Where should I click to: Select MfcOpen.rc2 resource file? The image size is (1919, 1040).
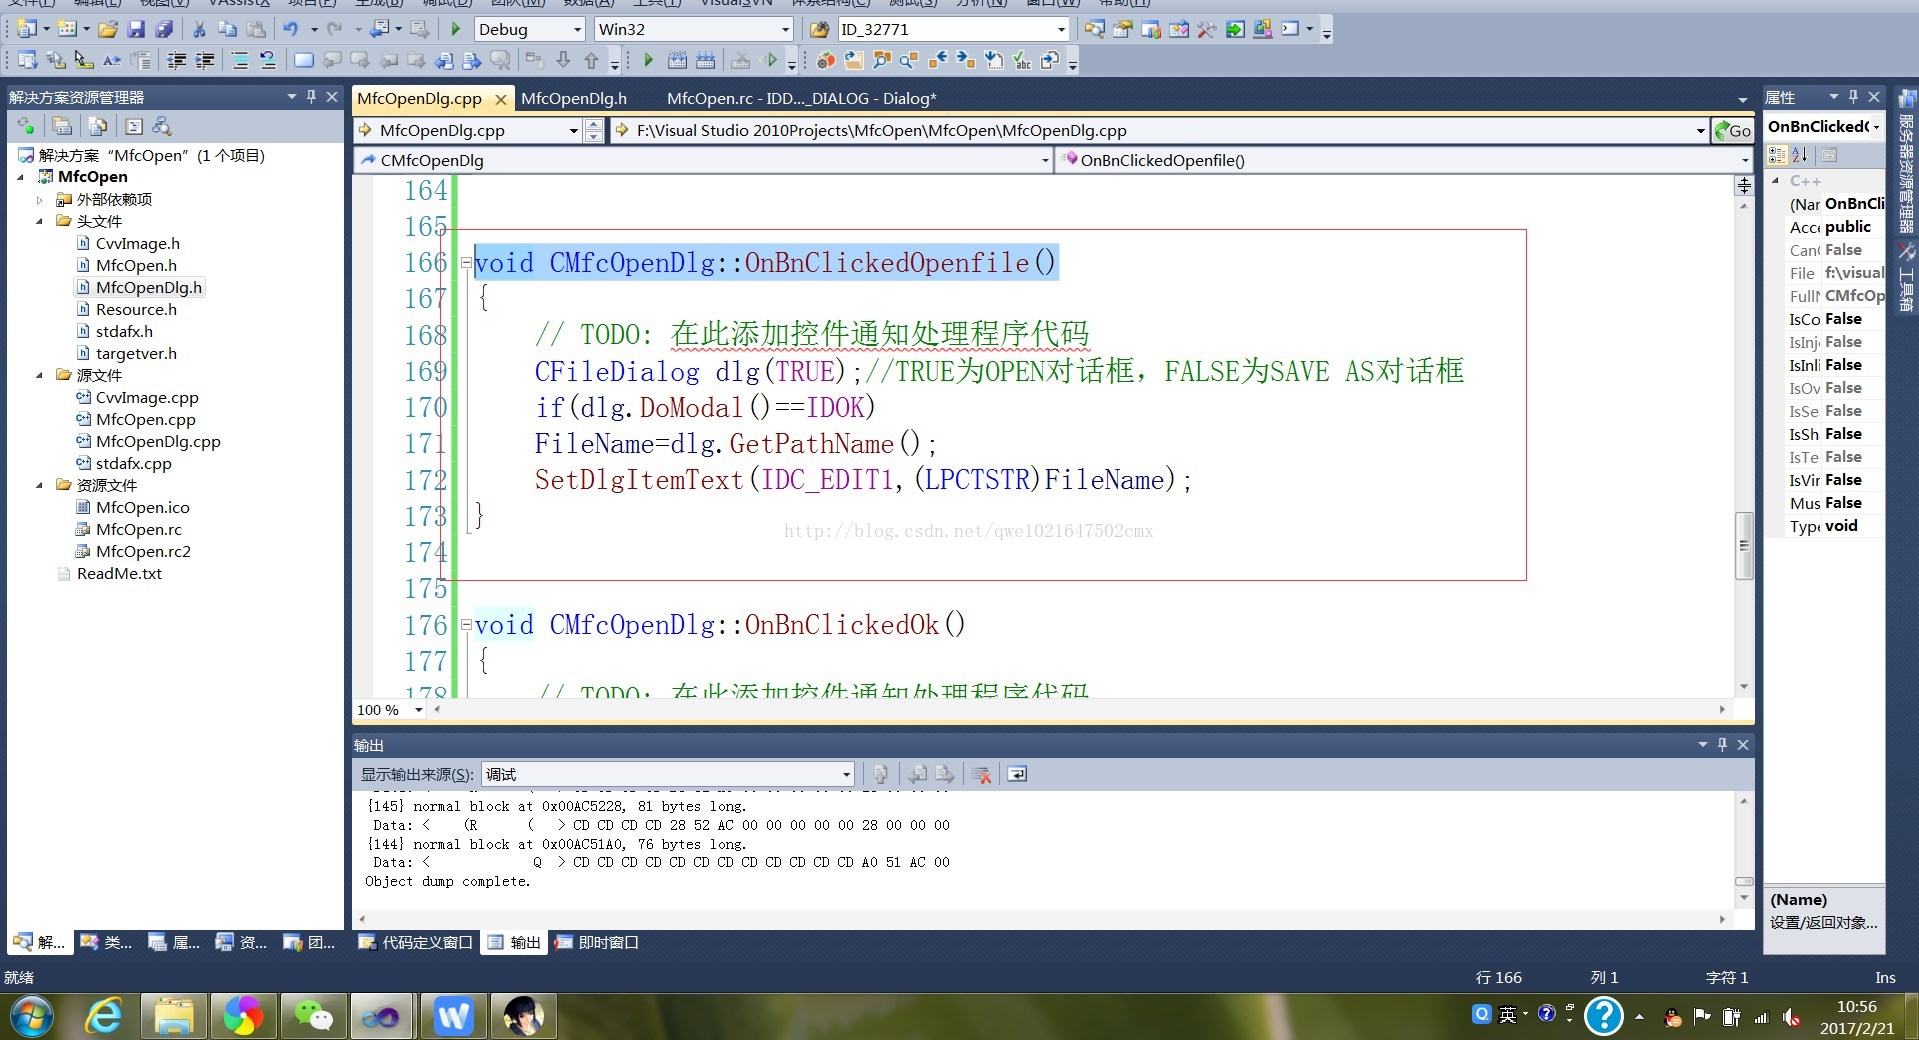click(142, 552)
